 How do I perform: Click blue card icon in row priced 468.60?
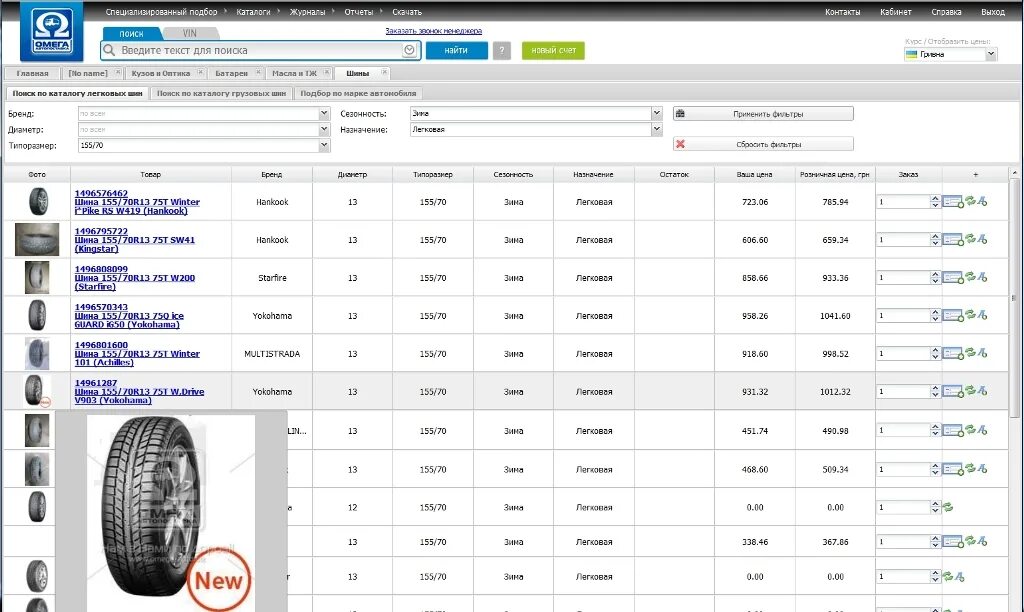(x=953, y=470)
